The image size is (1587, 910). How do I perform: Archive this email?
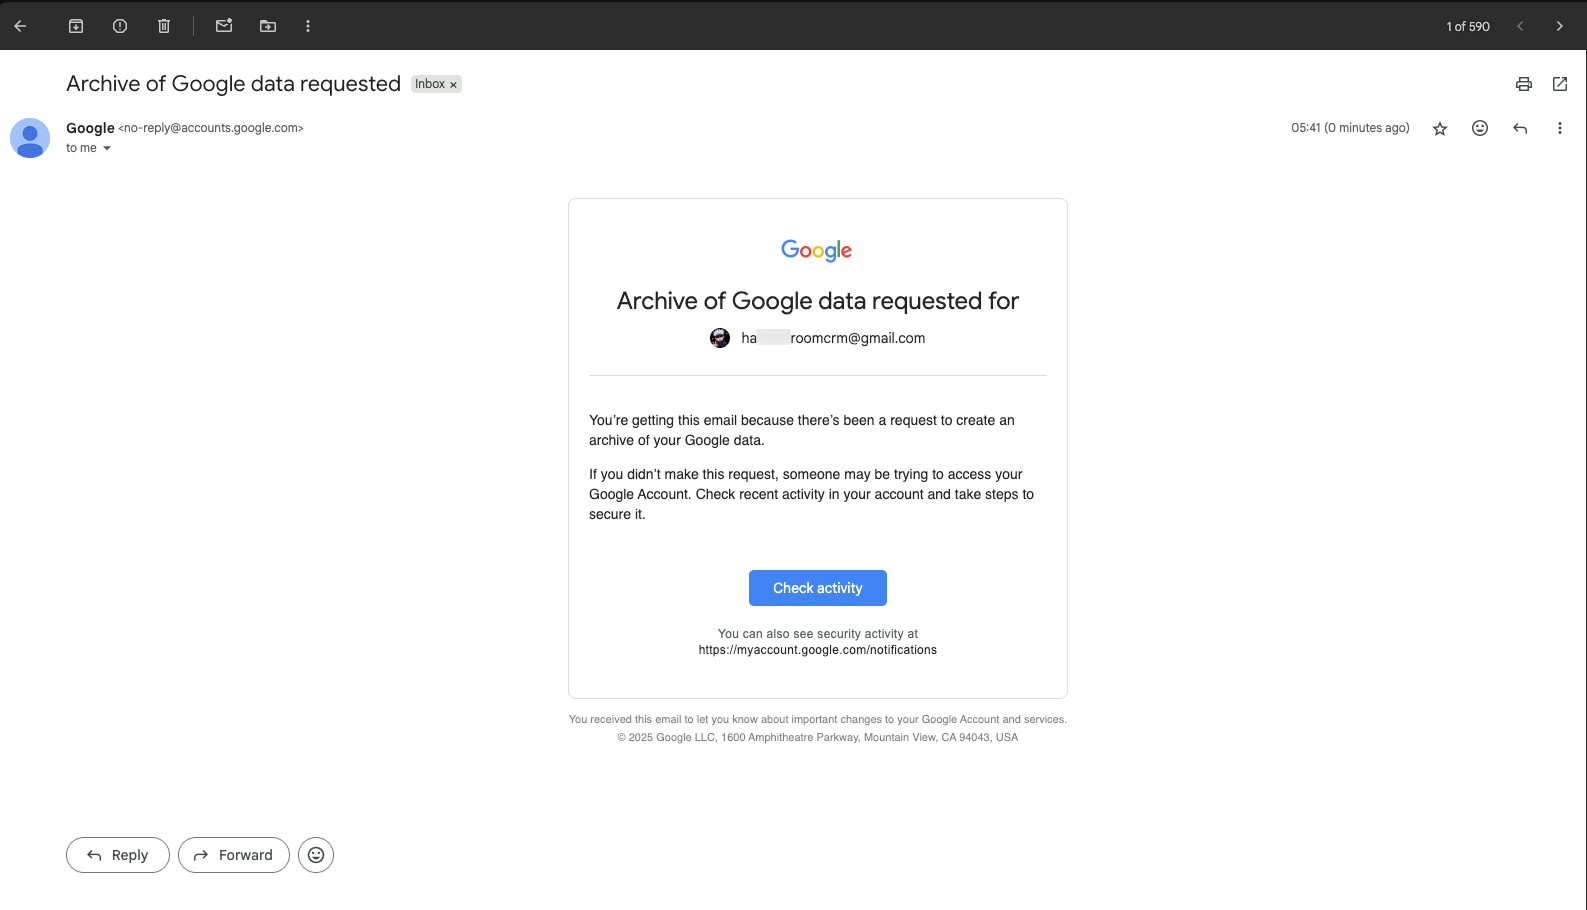point(76,26)
